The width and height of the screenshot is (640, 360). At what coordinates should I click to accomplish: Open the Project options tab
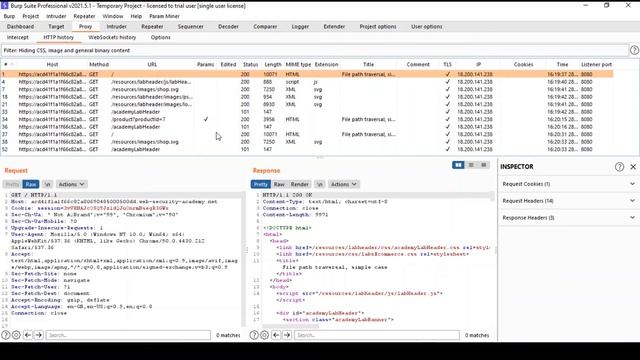[378, 27]
